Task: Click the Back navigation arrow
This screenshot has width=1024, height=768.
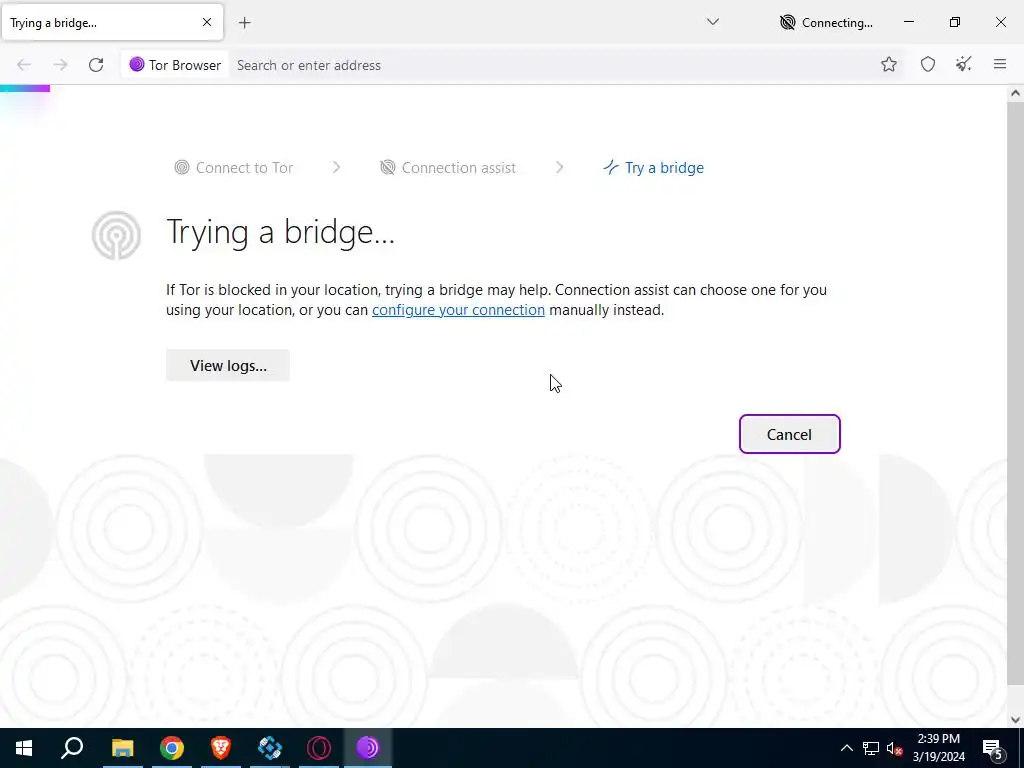Action: tap(24, 65)
